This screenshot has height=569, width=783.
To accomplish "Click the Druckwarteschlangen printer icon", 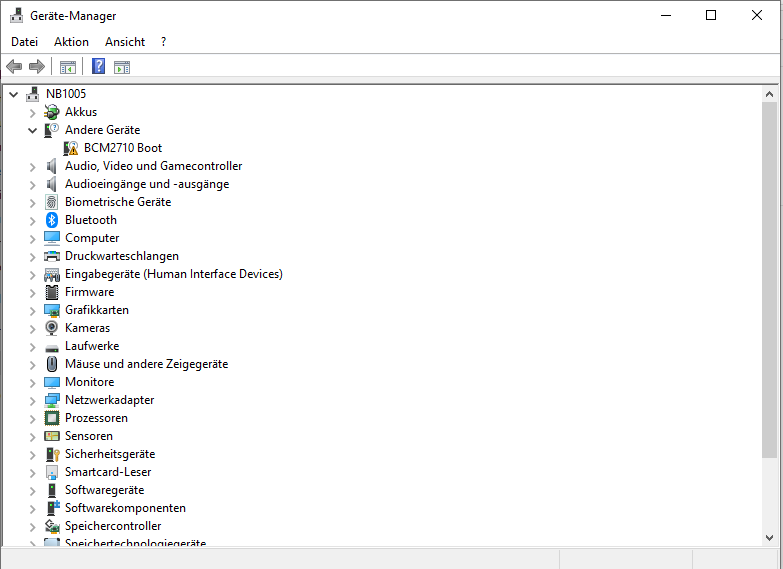I will 51,256.
